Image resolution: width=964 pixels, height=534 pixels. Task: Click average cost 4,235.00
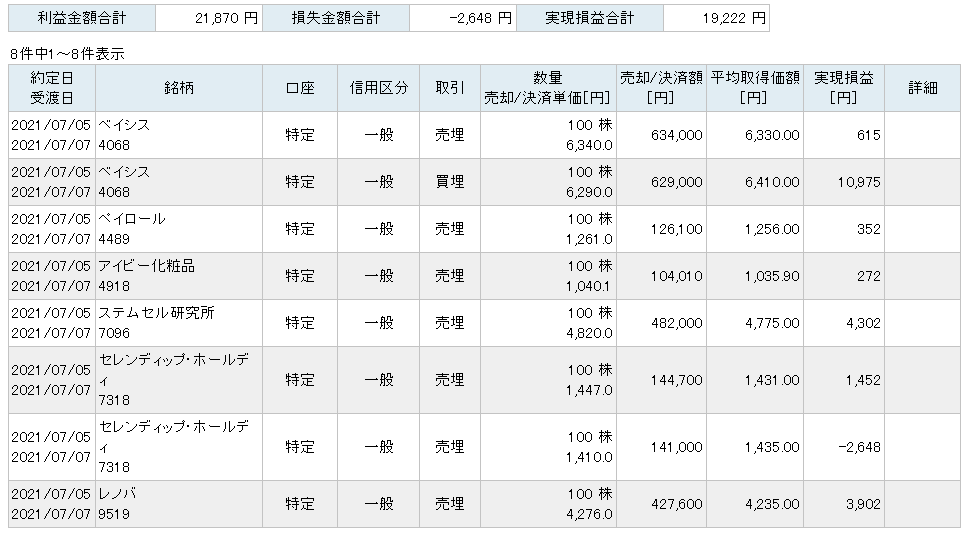tap(755, 504)
